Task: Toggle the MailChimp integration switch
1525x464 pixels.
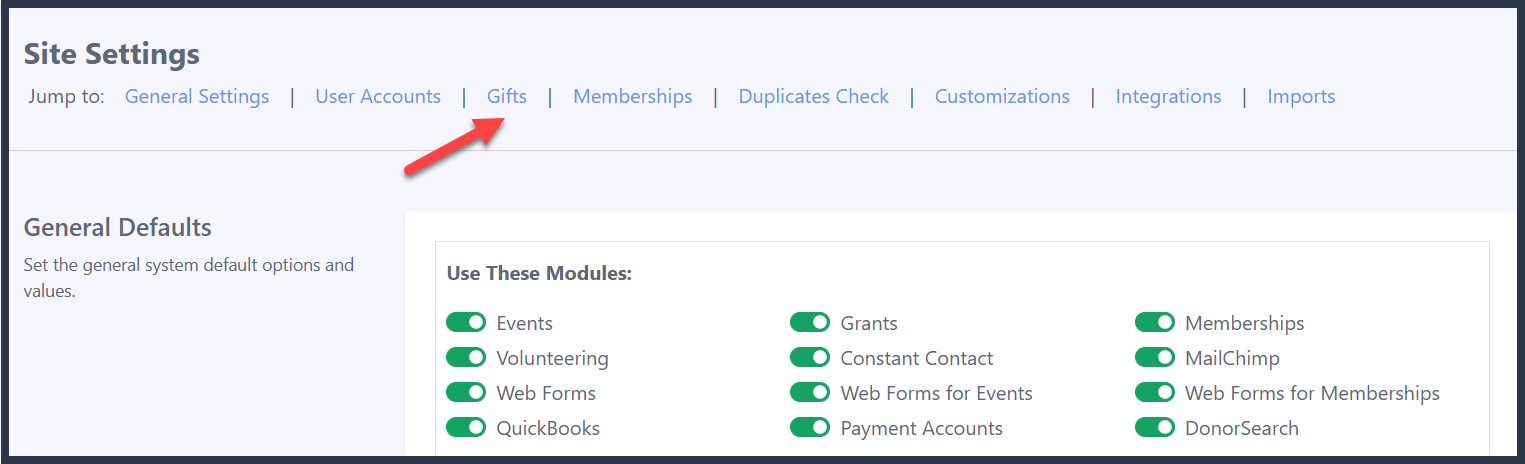Action: (1155, 358)
